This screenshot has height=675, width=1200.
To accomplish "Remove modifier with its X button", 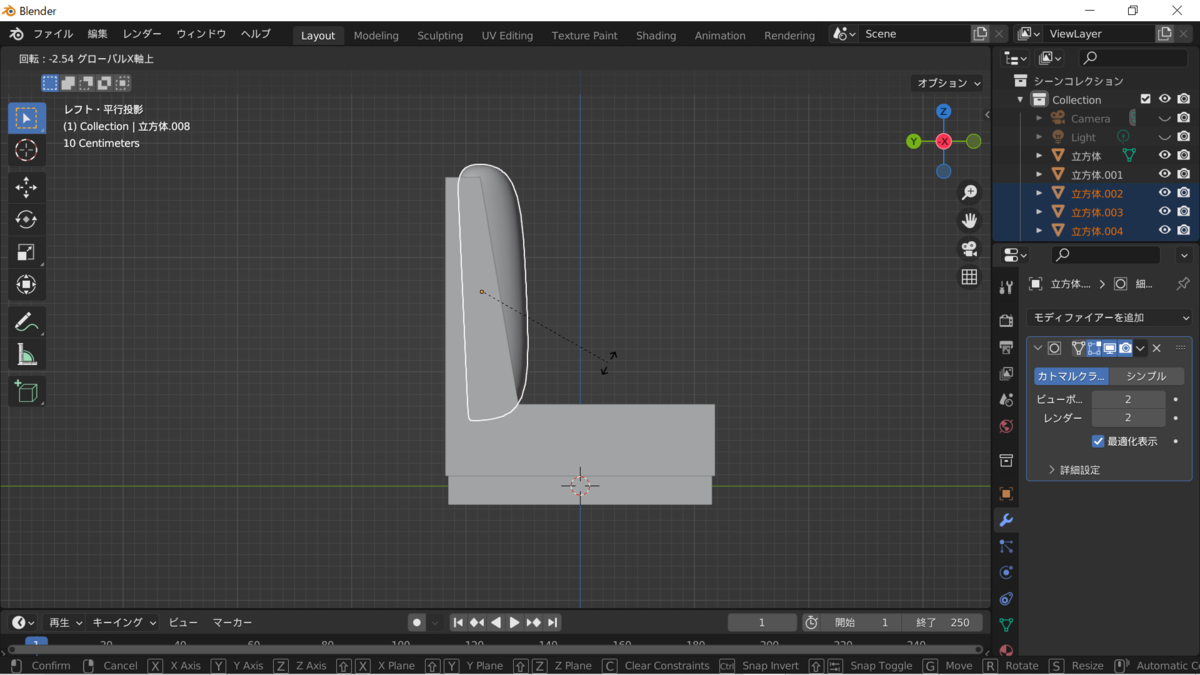I will click(1157, 348).
